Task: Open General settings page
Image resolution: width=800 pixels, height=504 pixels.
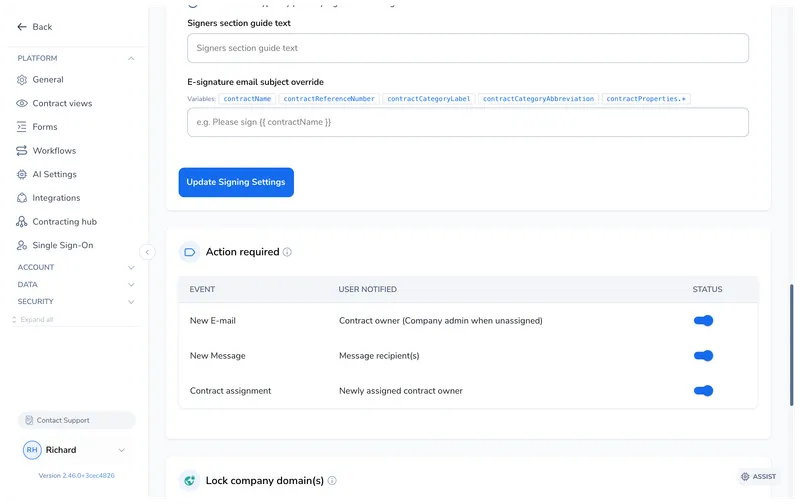Action: pos(48,80)
